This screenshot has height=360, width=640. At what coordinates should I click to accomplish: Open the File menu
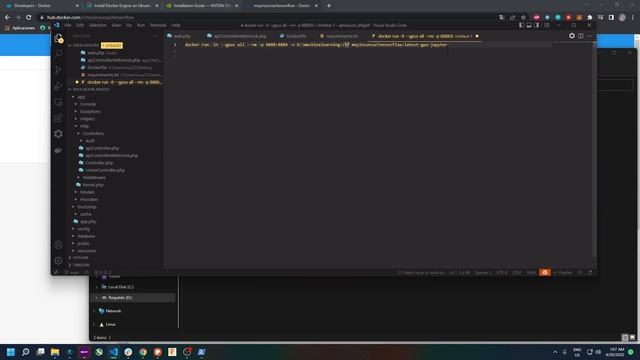pyautogui.click(x=68, y=25)
